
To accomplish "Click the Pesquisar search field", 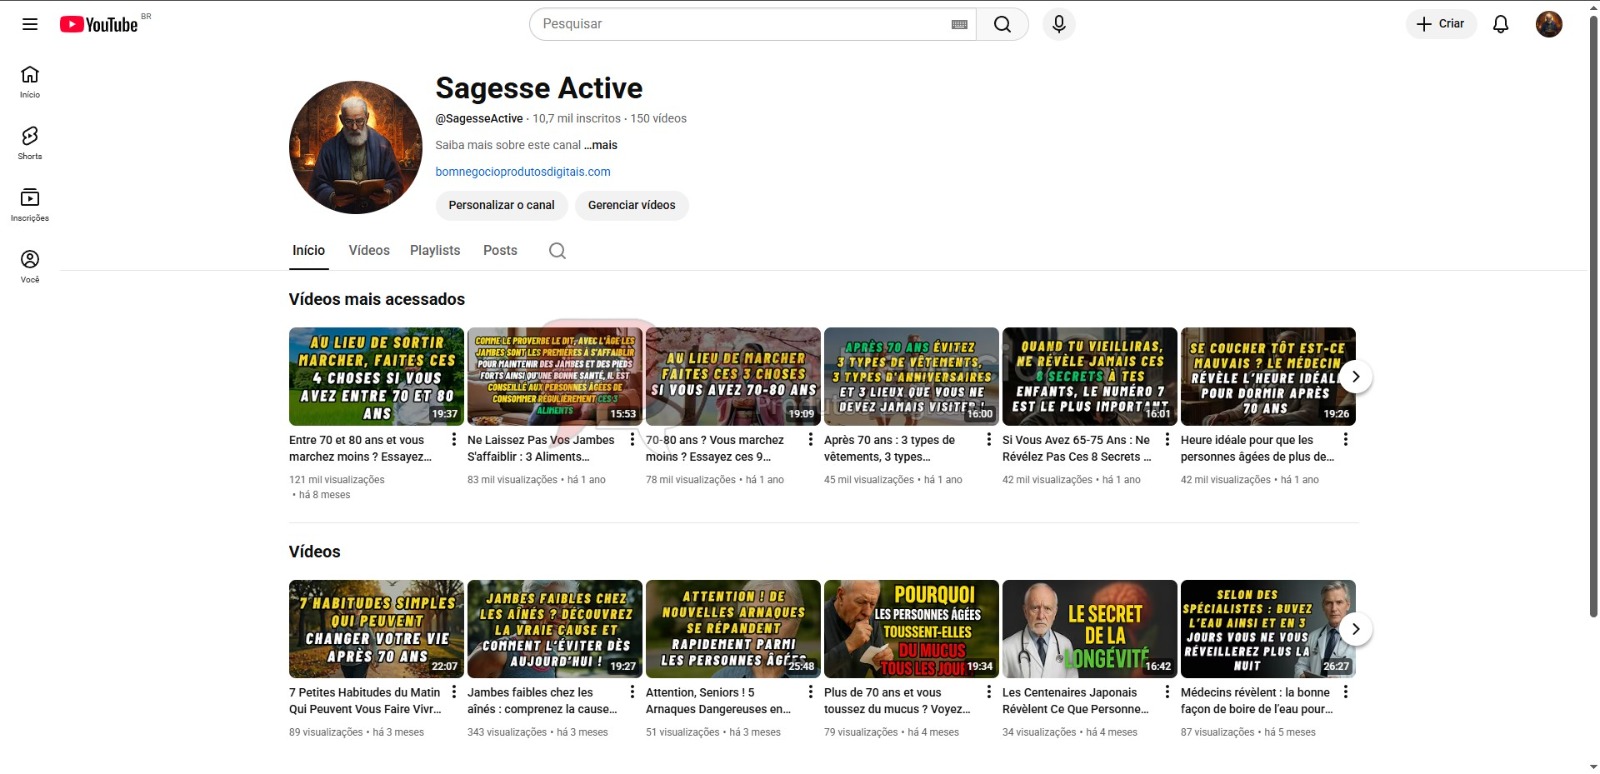I will pyautogui.click(x=740, y=24).
